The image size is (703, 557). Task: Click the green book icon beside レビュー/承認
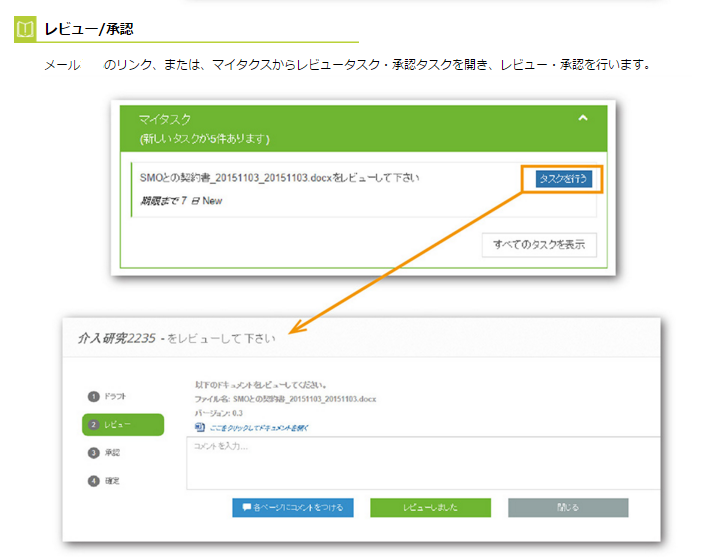coord(25,29)
